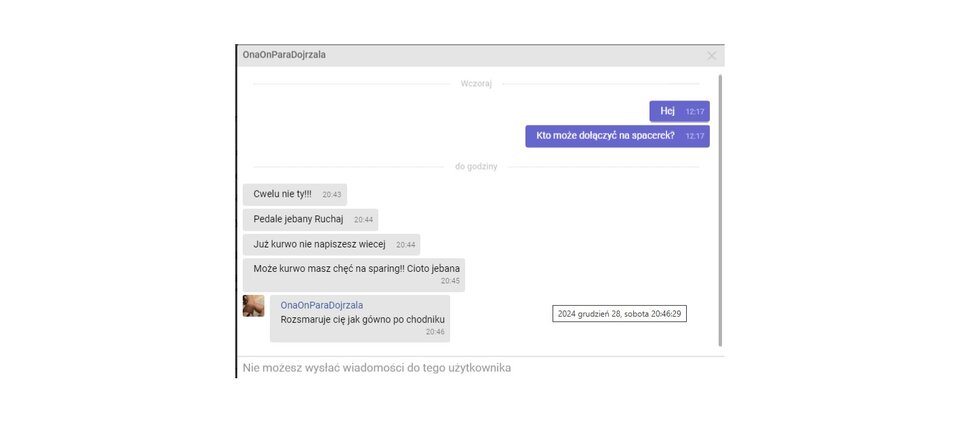Click the 12:17 timestamp beside "Hej"
Image resolution: width=960 pixels, height=423 pixels.
695,112
